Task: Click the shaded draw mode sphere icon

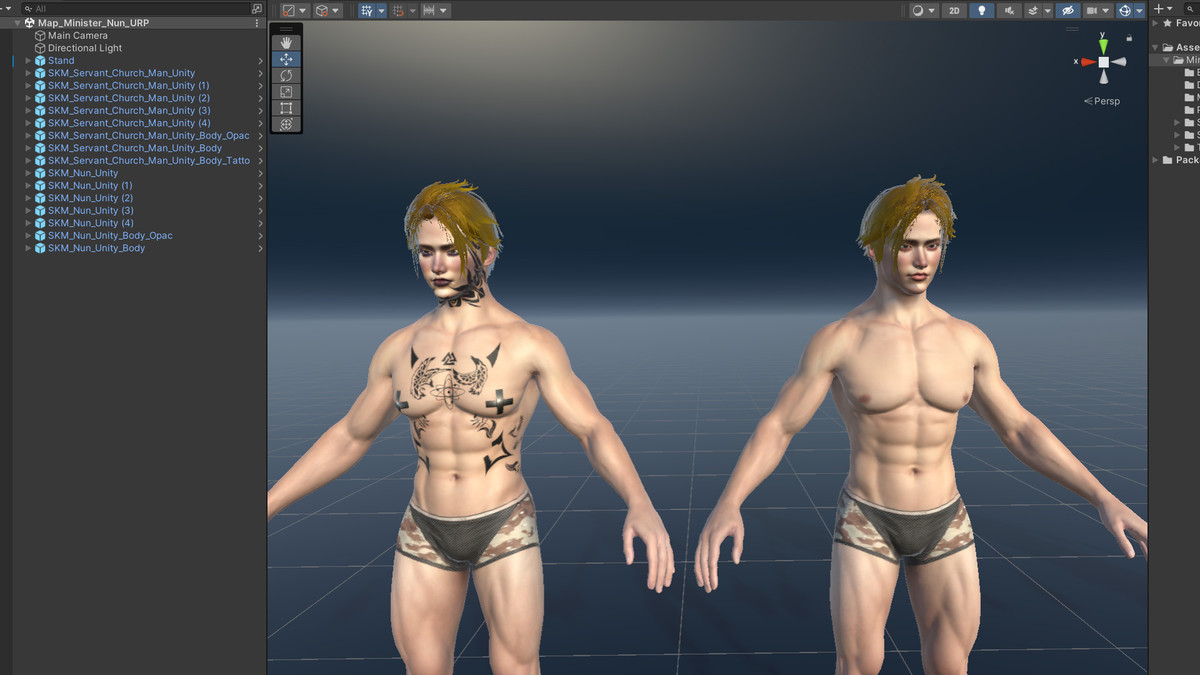Action: coord(918,10)
